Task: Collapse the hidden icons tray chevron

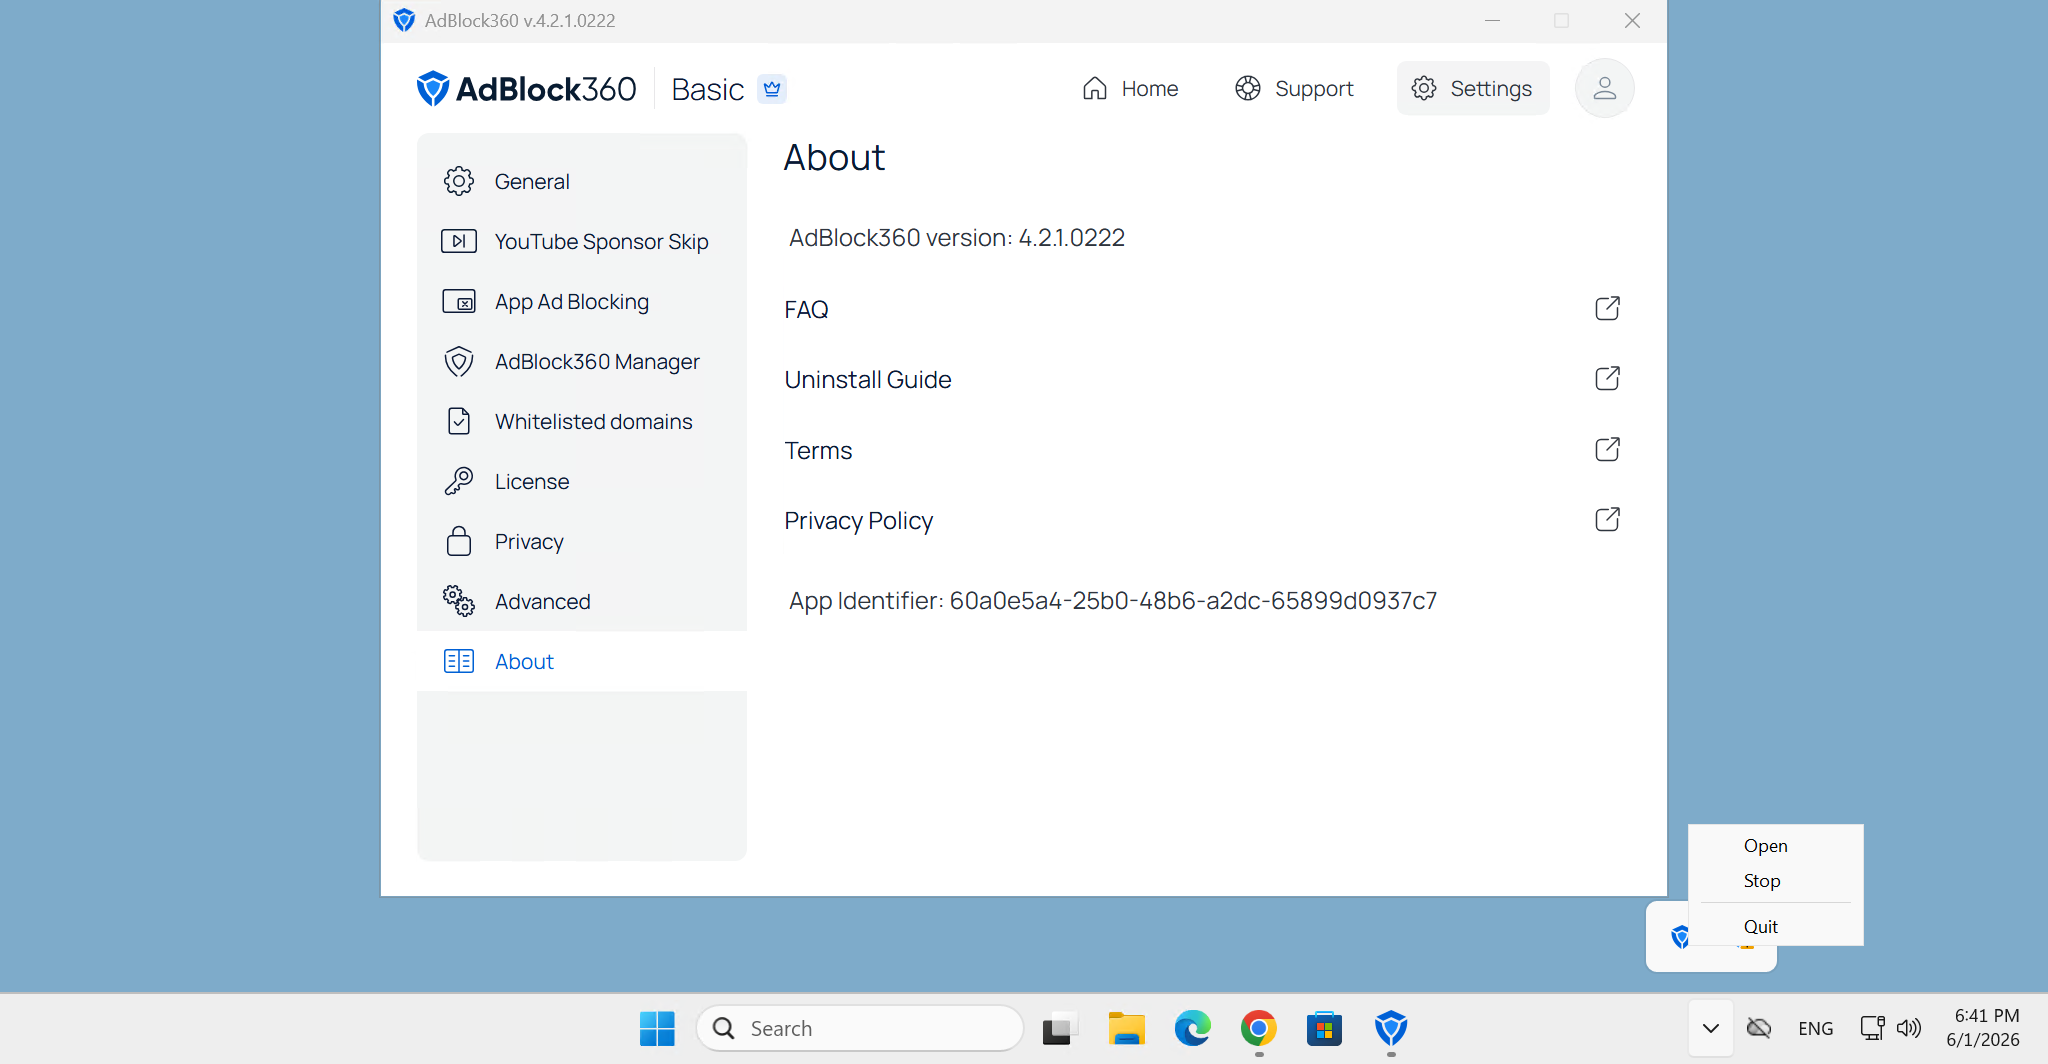Action: coord(1711,1028)
